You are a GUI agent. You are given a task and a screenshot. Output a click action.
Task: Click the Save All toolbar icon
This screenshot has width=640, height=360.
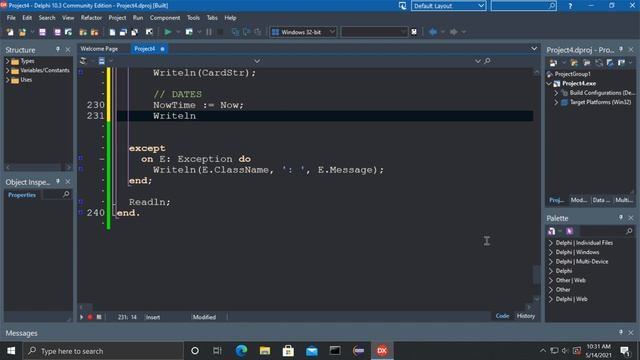click(58, 32)
